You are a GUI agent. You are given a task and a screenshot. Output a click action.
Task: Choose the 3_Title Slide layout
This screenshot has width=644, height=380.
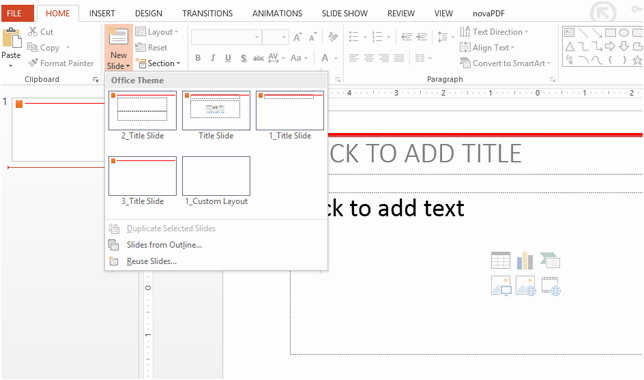tap(143, 181)
